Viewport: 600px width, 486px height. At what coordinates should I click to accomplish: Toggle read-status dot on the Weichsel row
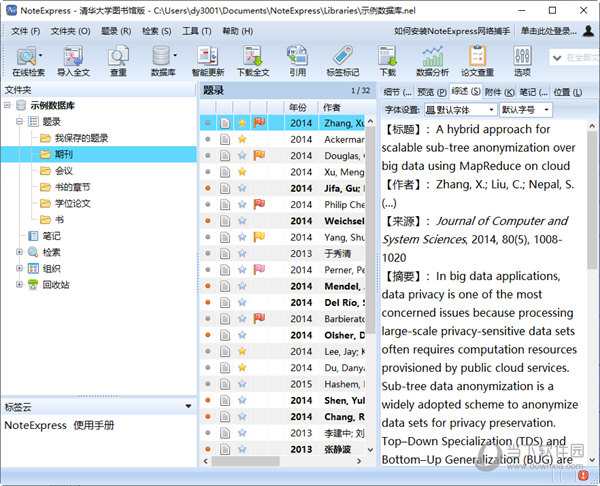point(208,221)
